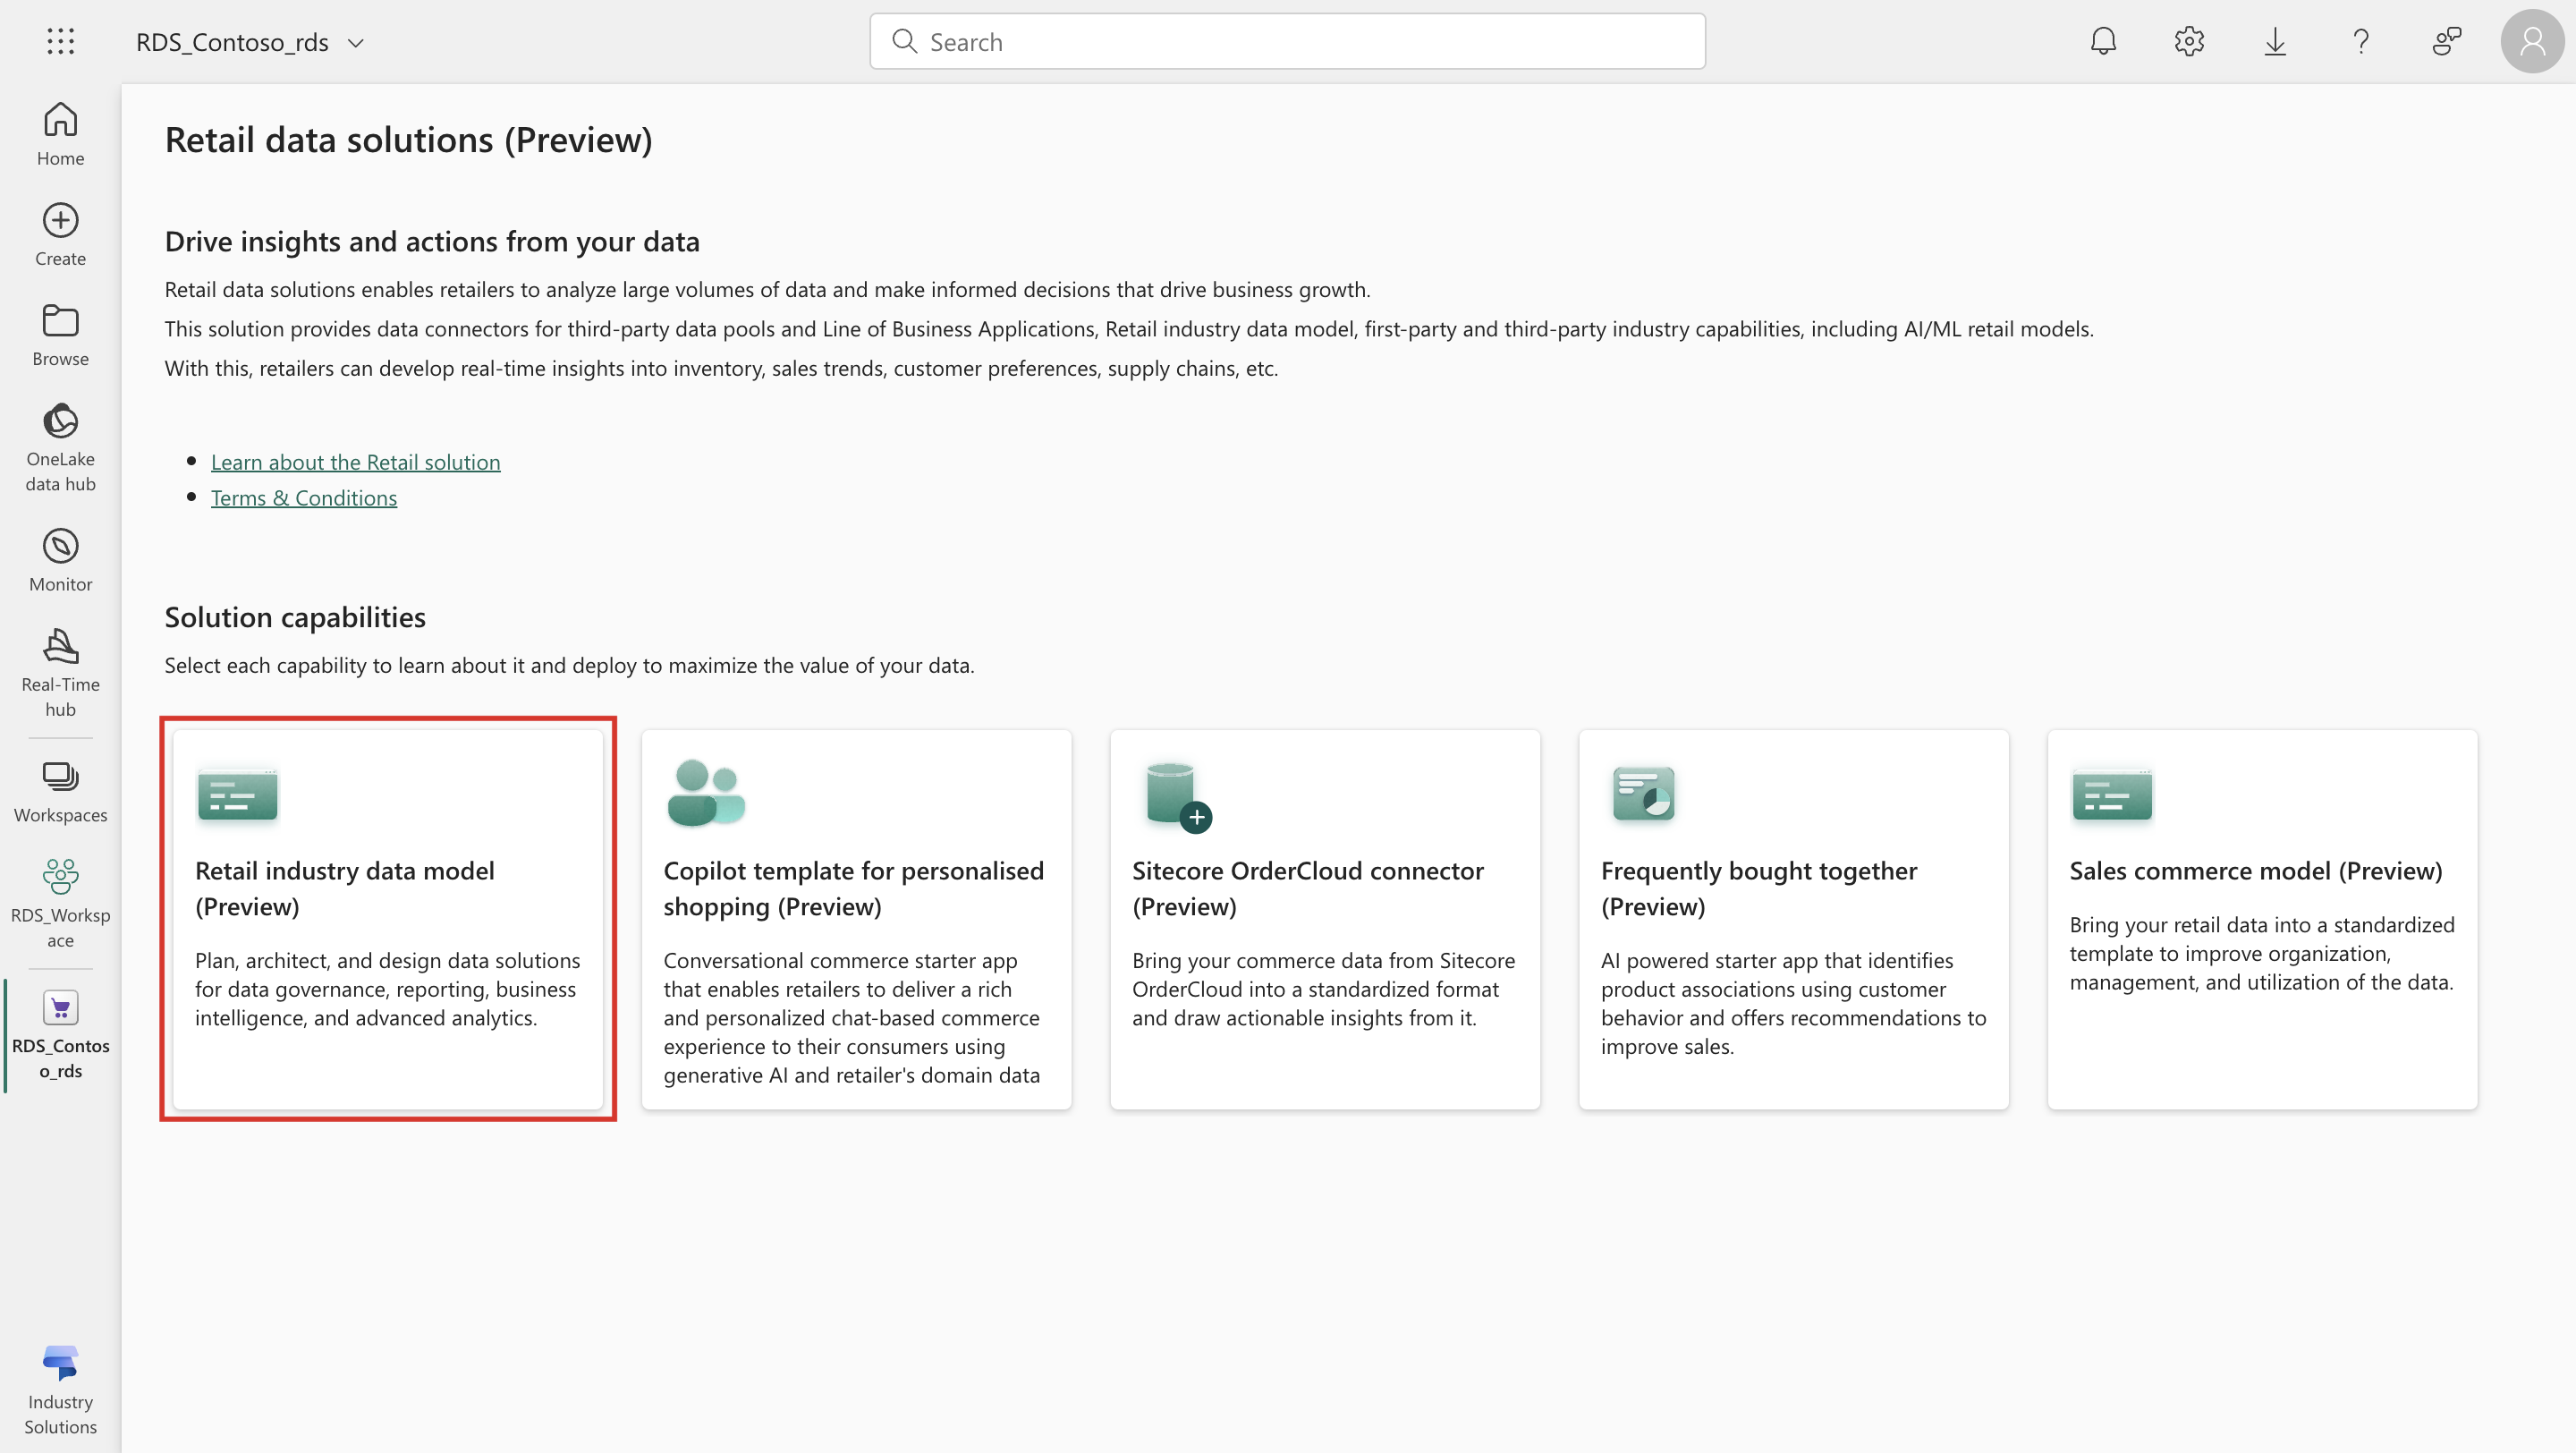The height and width of the screenshot is (1453, 2576).
Task: Click the Solution capabilities heading
Action: coord(295,617)
